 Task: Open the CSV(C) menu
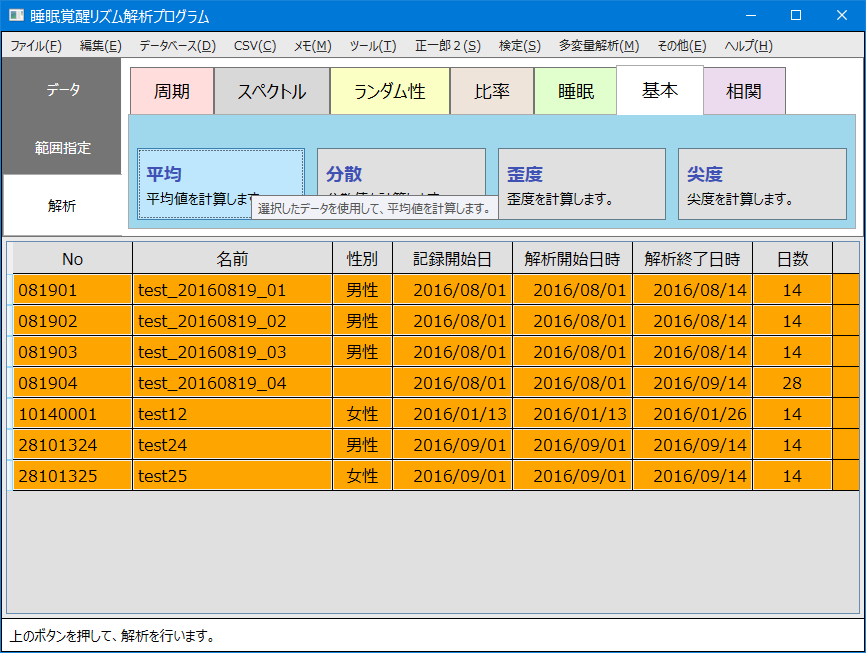click(255, 46)
